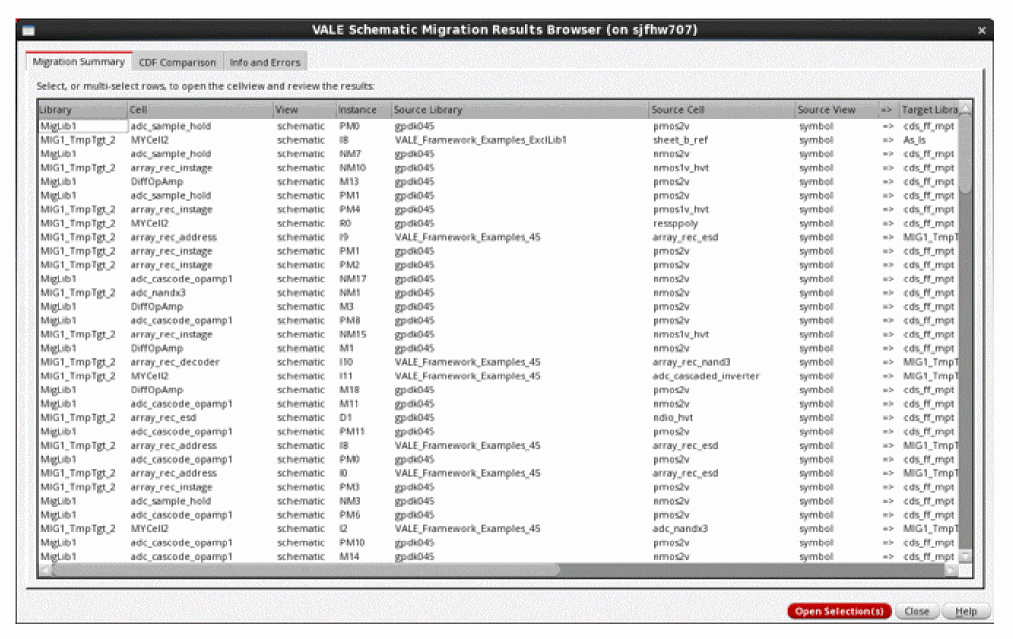Image resolution: width=1013 pixels, height=639 pixels.
Task: Sort by the View column header
Action: pos(304,109)
